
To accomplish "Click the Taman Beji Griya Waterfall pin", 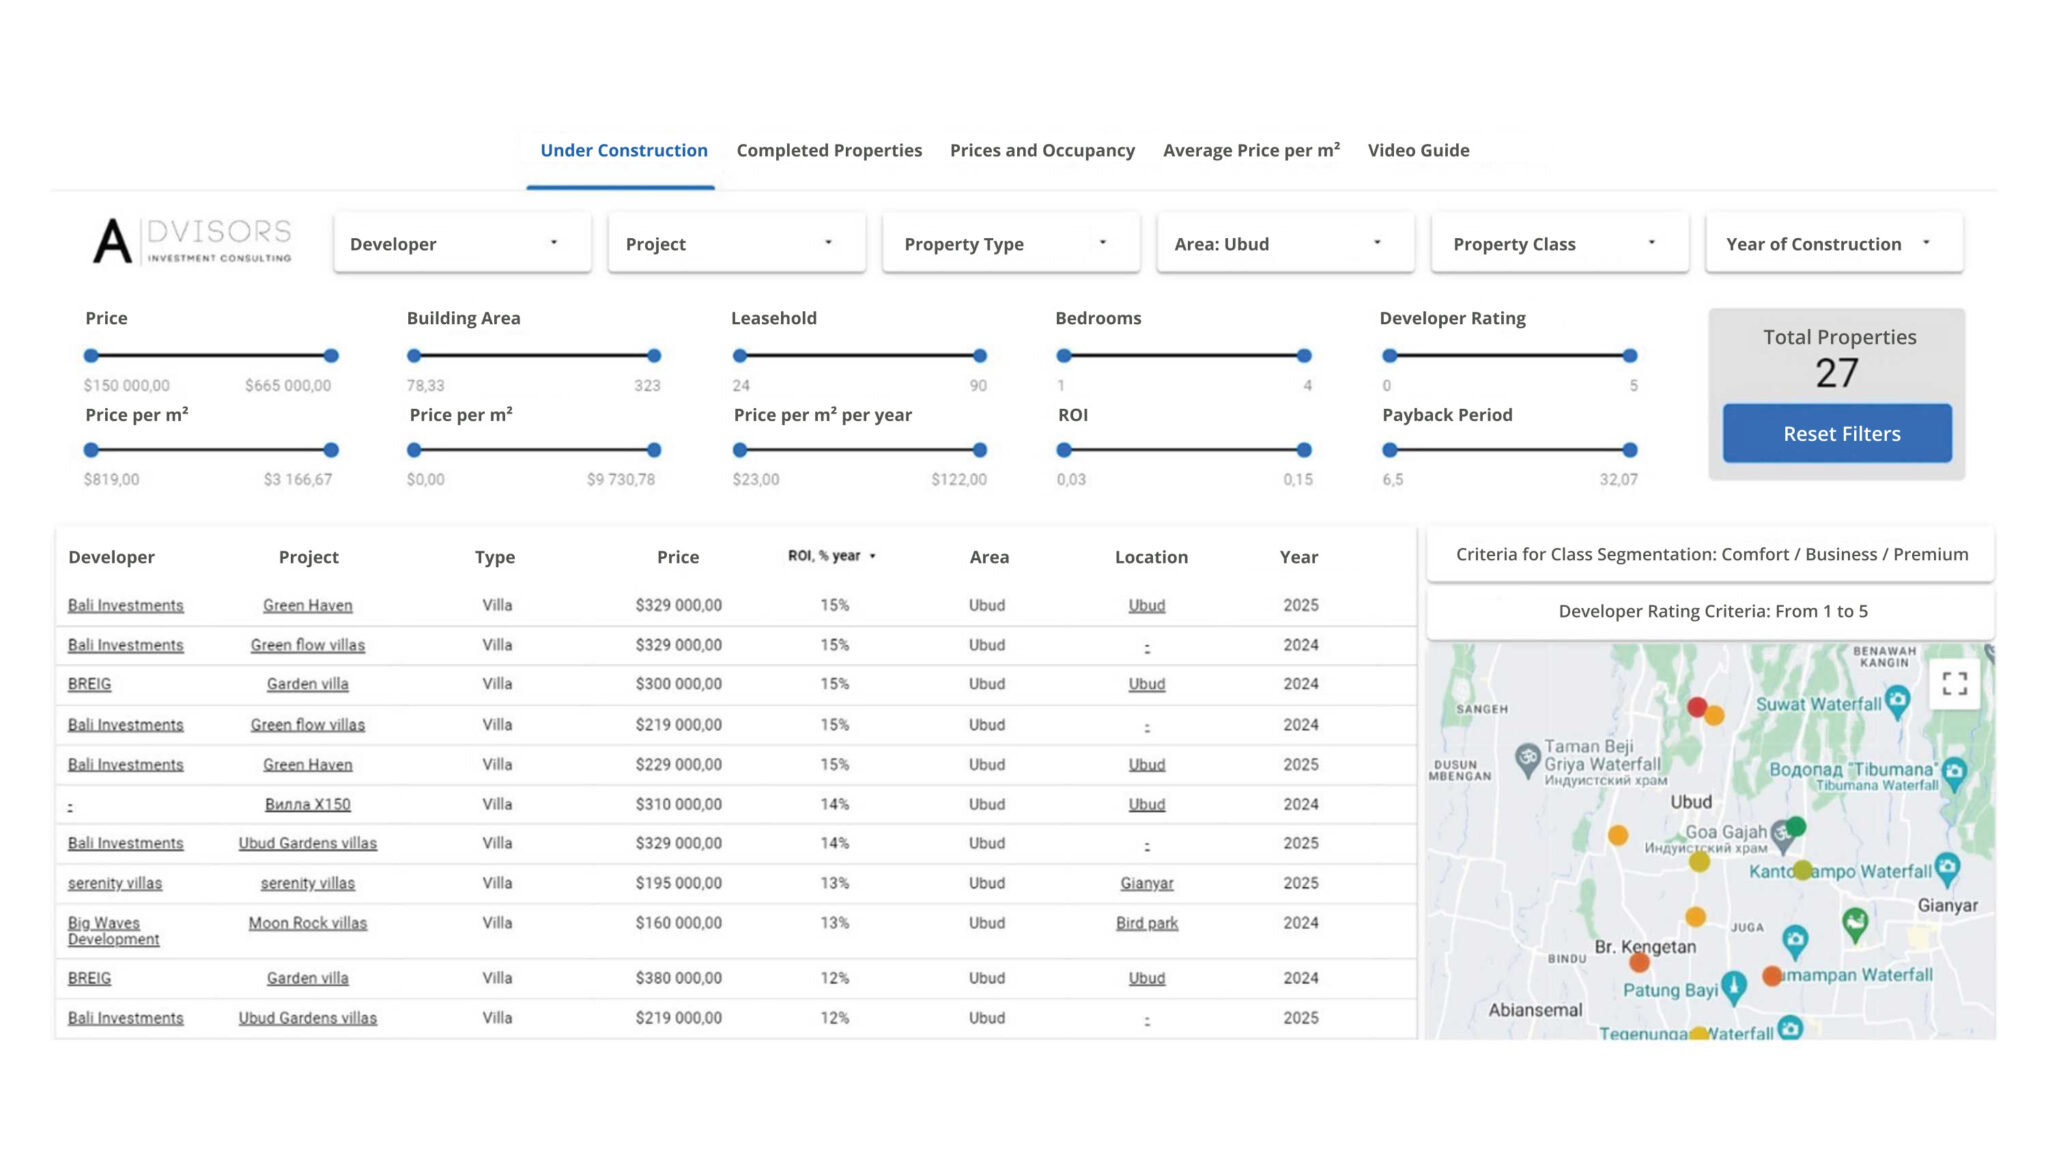I will 1526,759.
